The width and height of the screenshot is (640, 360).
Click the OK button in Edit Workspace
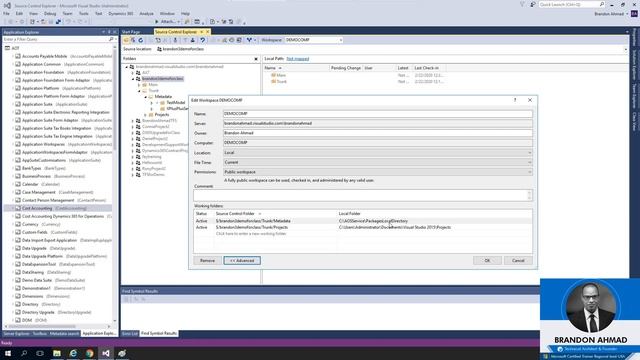pyautogui.click(x=487, y=260)
